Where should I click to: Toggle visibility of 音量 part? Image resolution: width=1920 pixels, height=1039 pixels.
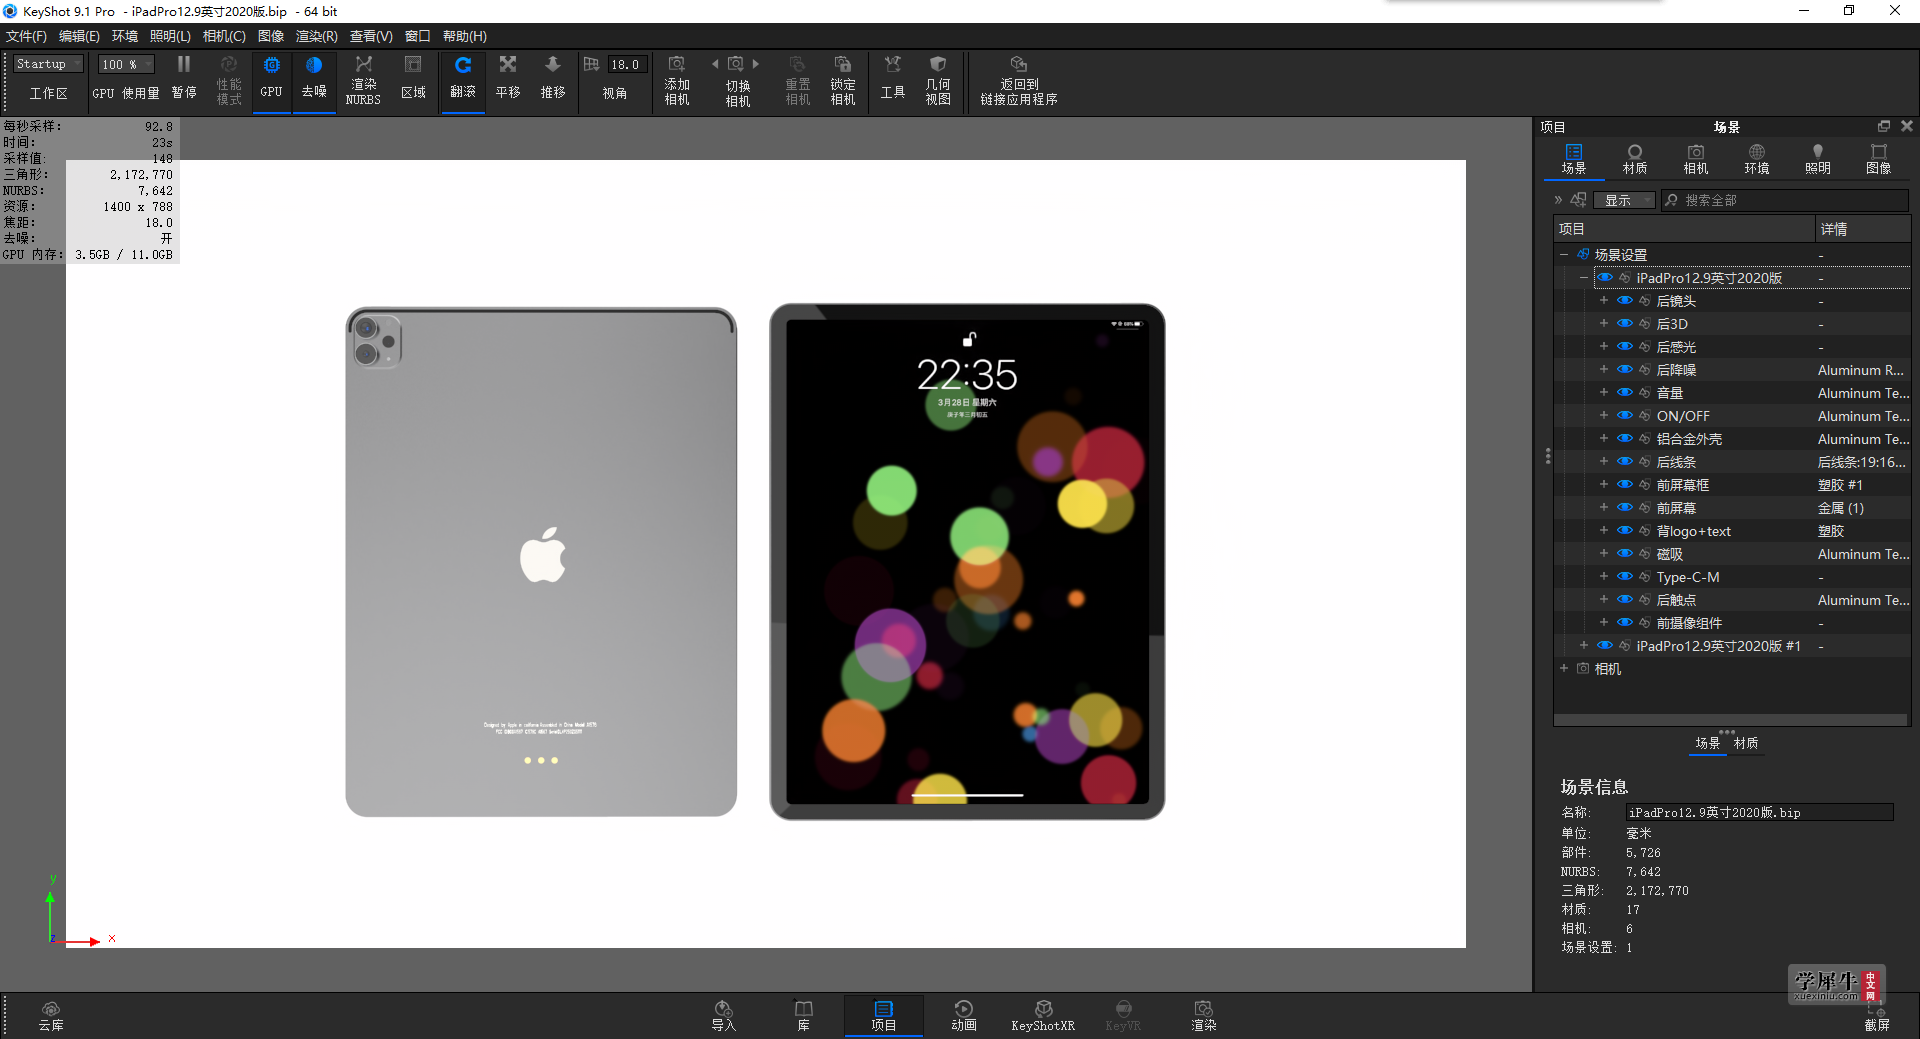tap(1624, 393)
